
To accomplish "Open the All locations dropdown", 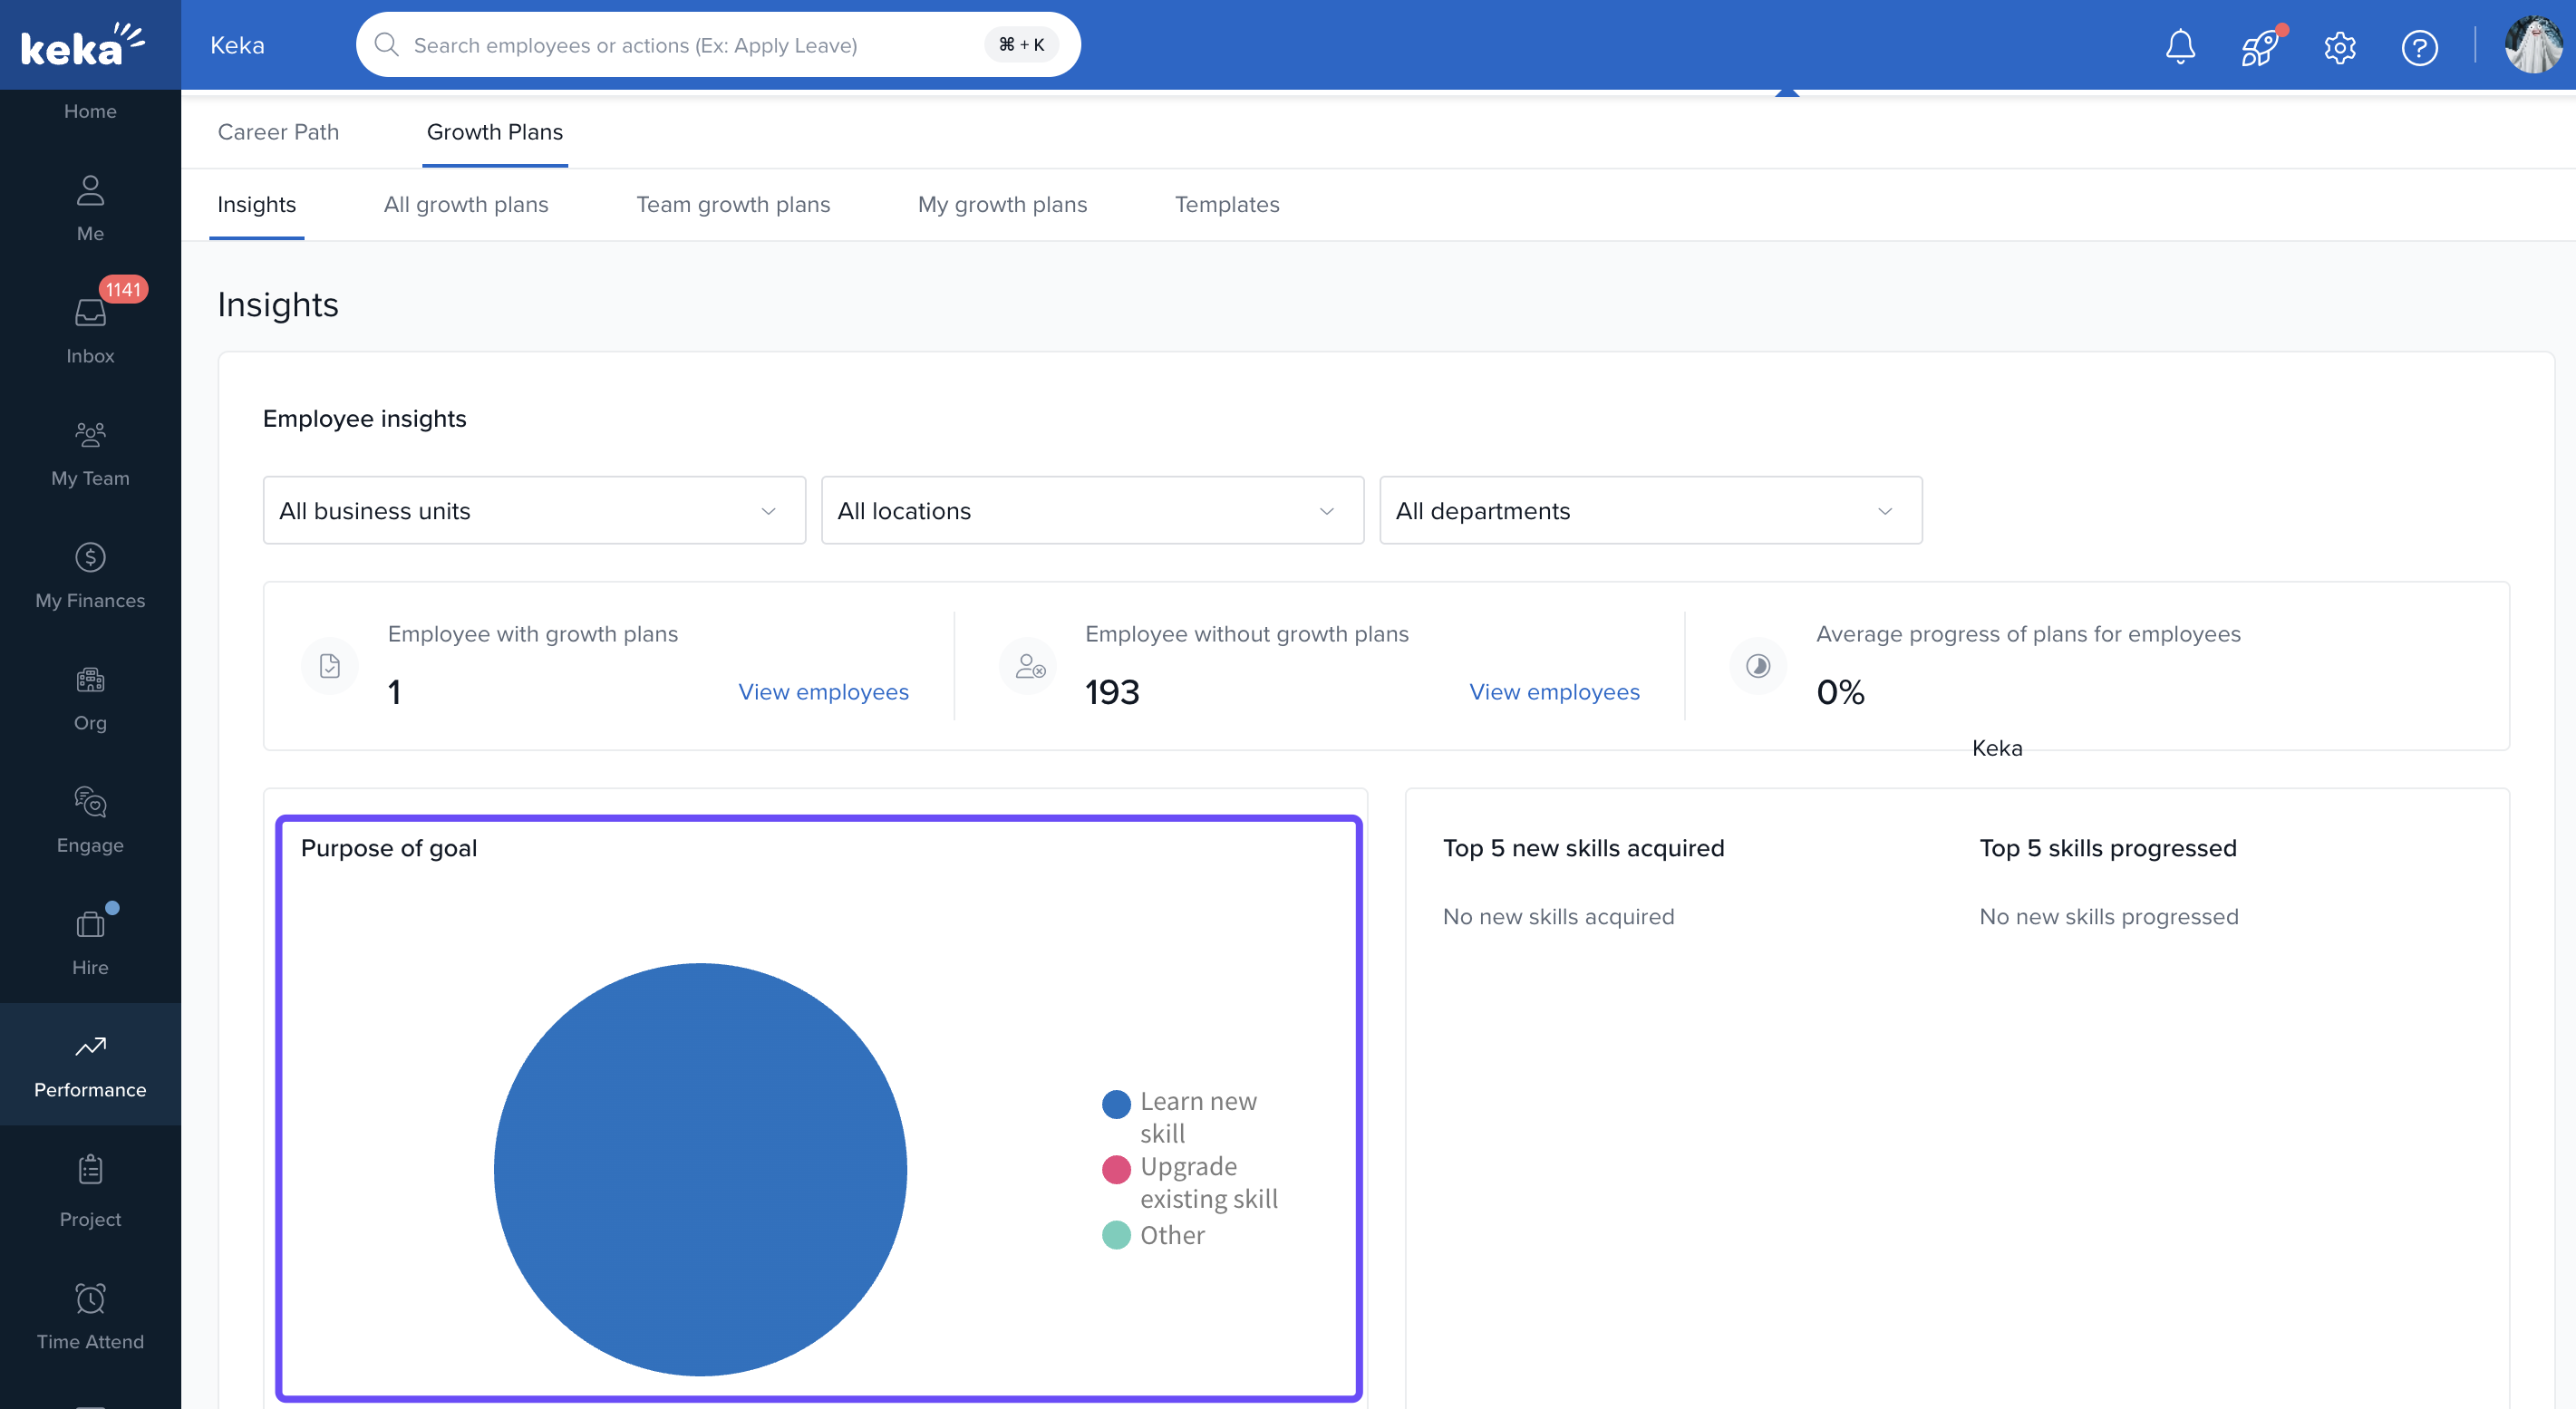I will click(x=1092, y=510).
